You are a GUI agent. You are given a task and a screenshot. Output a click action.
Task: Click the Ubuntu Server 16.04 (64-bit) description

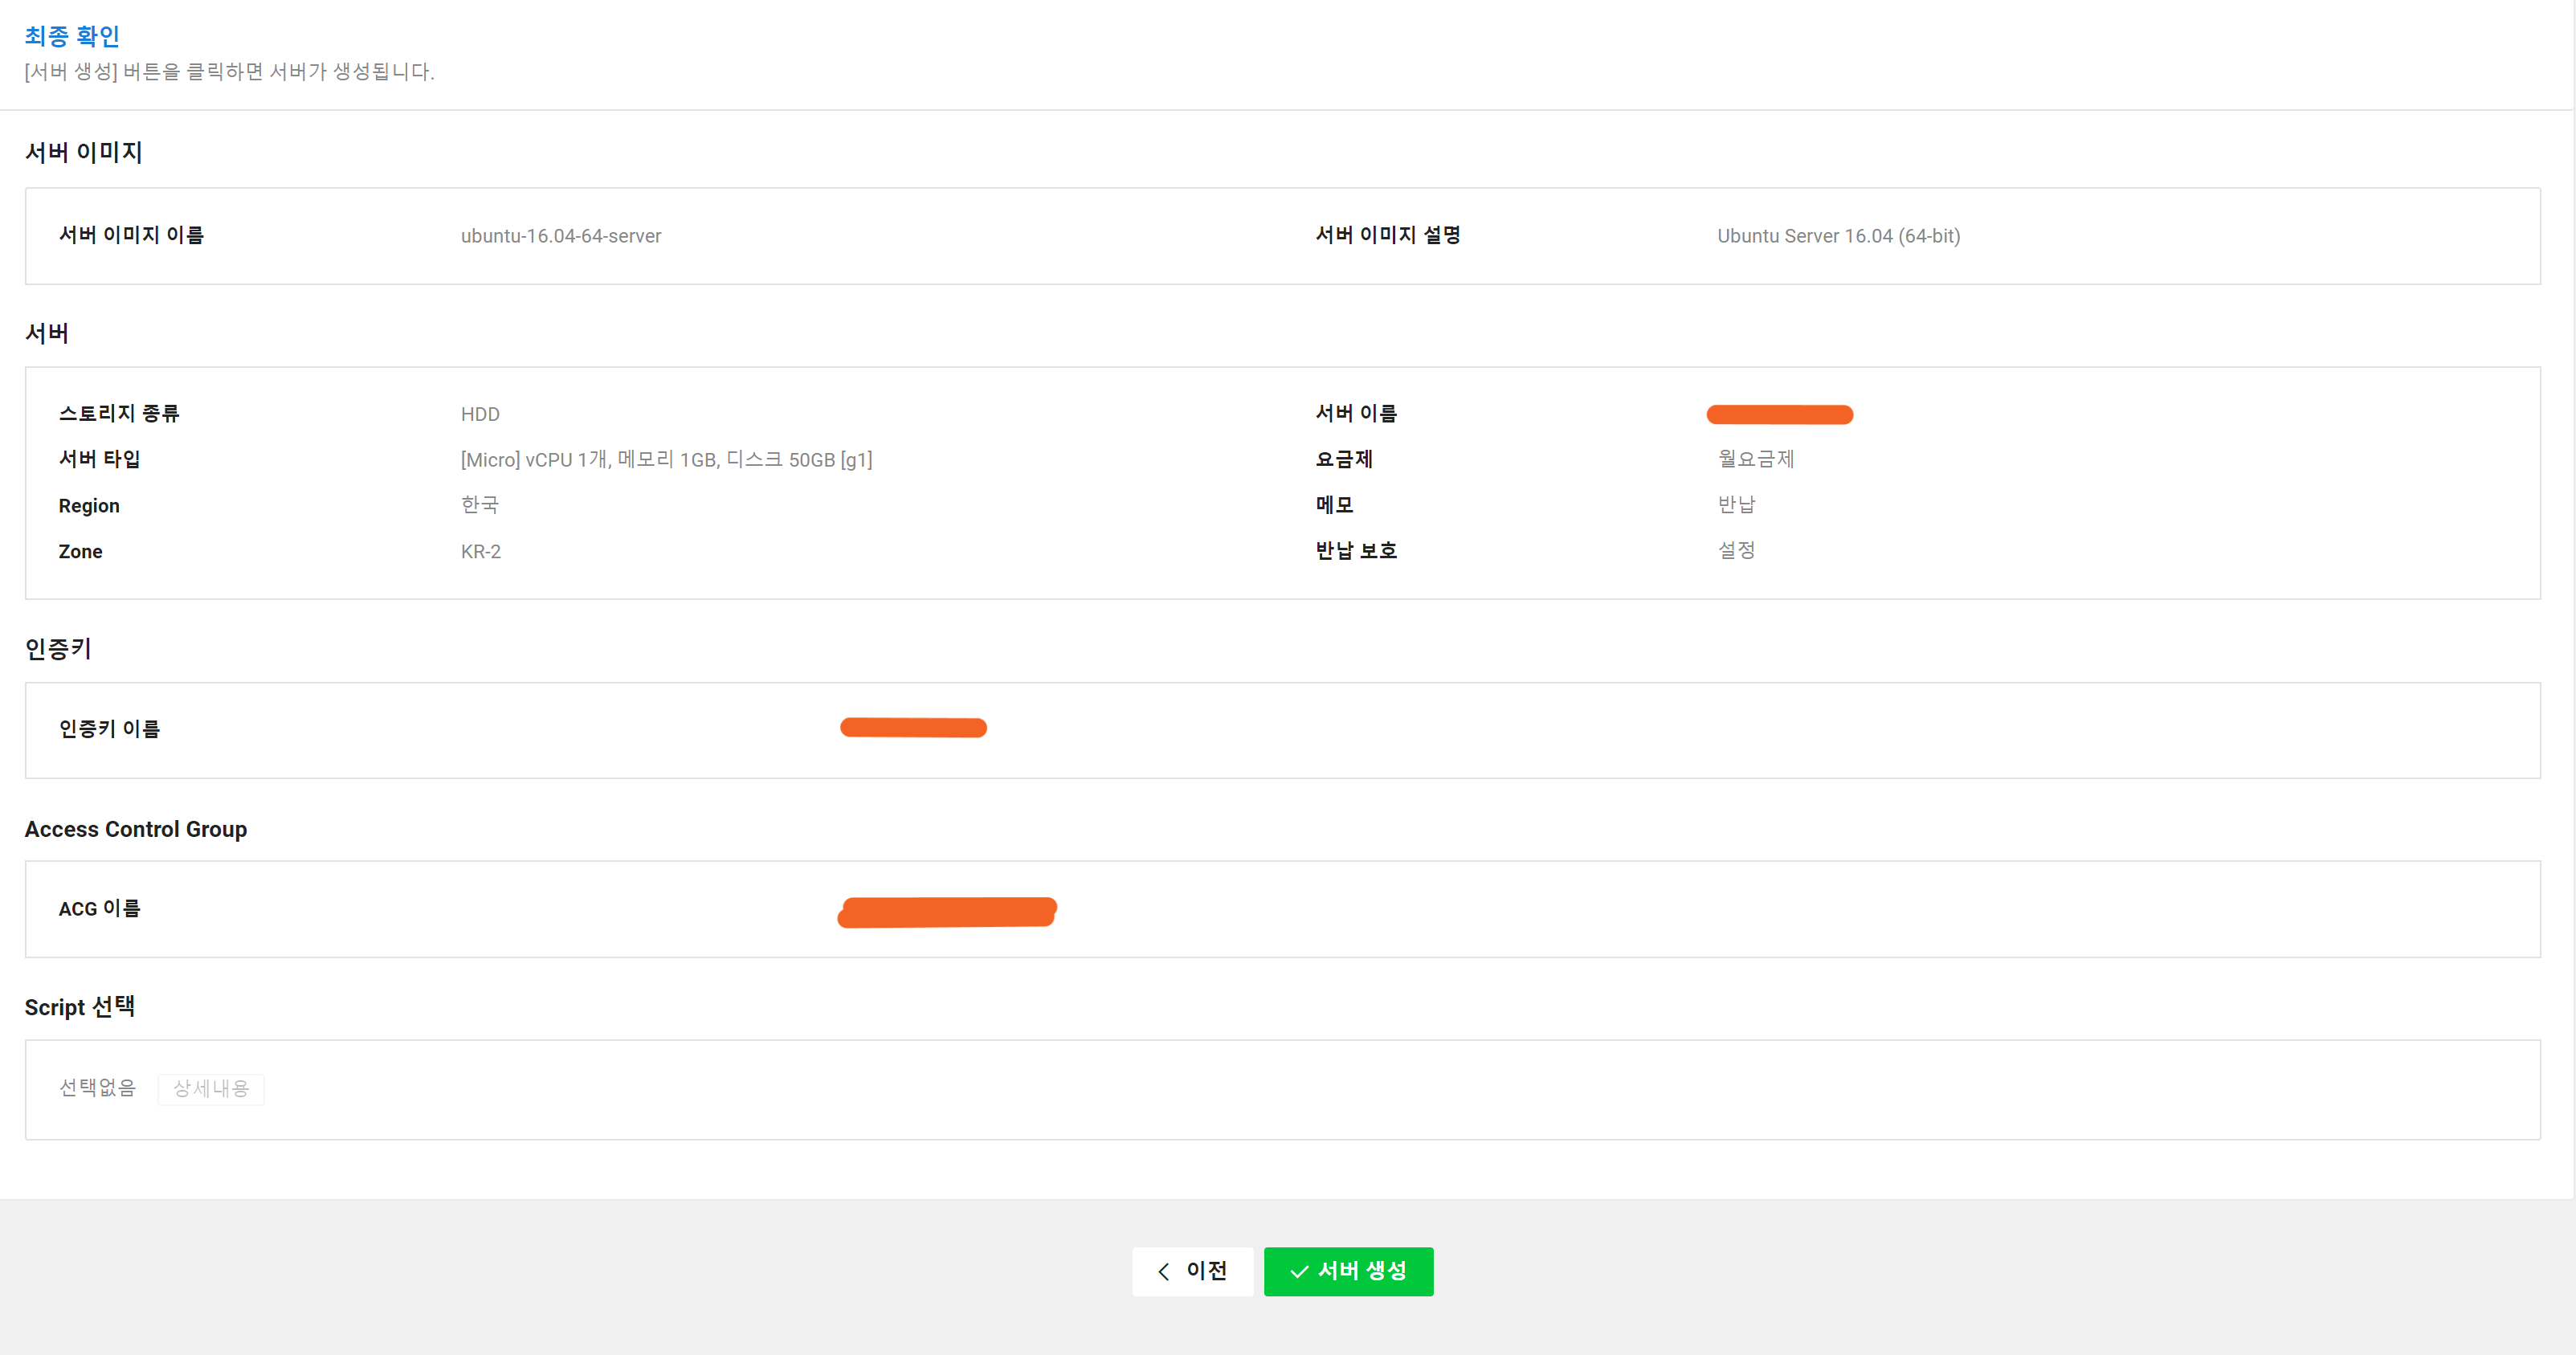point(1838,236)
